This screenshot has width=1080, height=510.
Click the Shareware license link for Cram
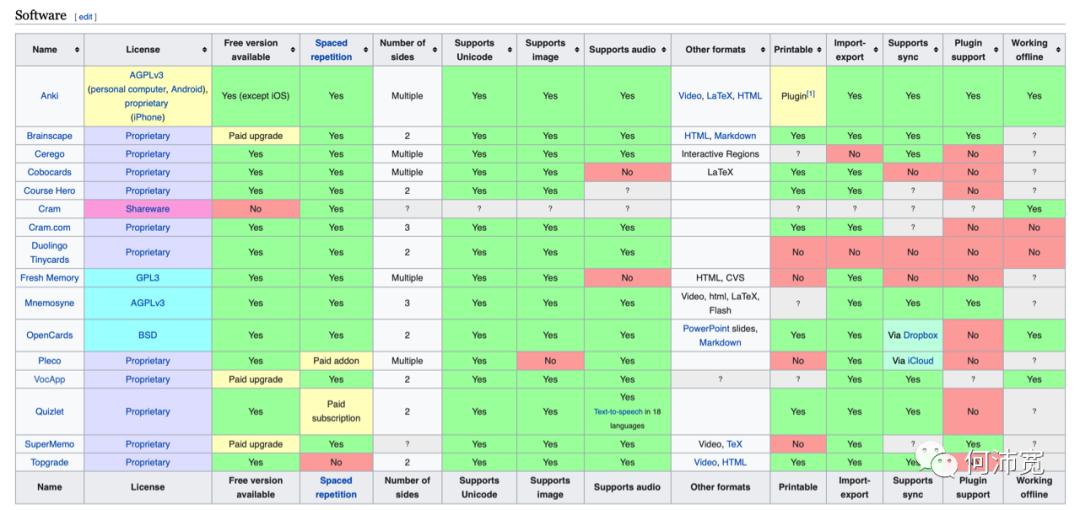click(x=148, y=209)
